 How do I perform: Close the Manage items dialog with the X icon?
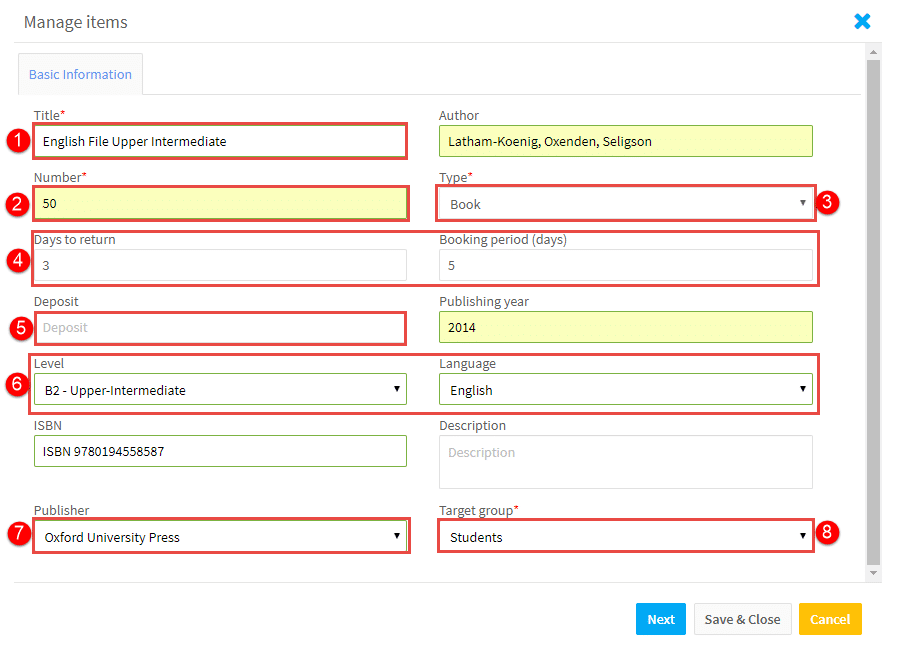[862, 21]
